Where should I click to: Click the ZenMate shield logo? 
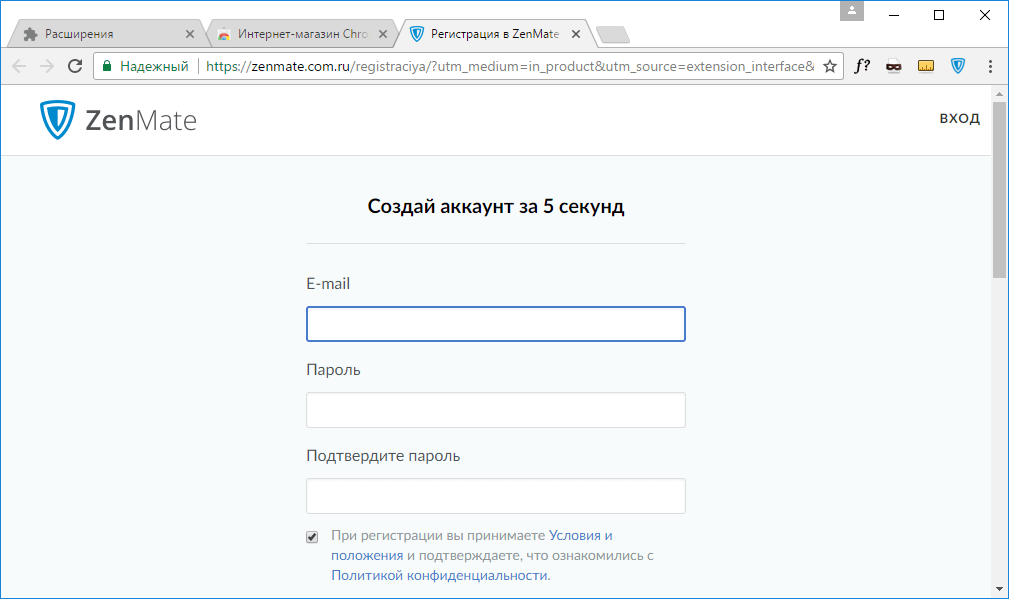(57, 120)
